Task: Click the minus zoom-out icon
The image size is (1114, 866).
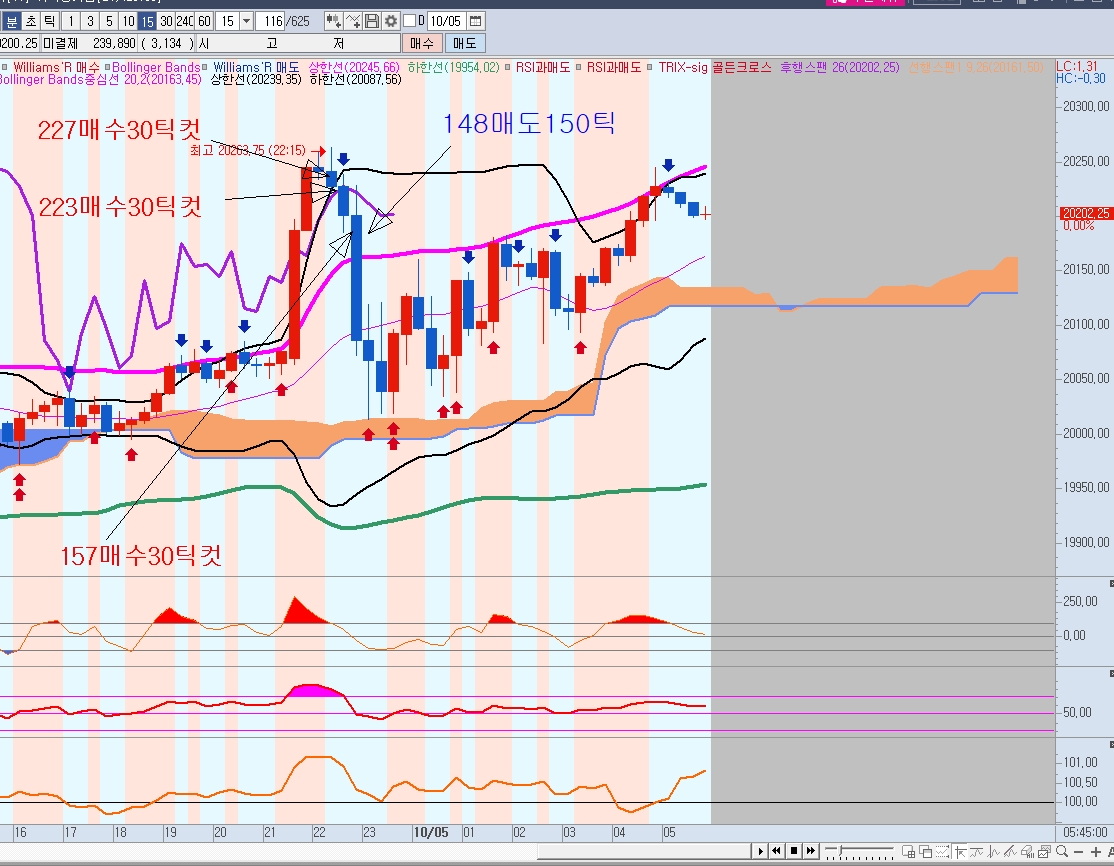Action: coord(1078,852)
